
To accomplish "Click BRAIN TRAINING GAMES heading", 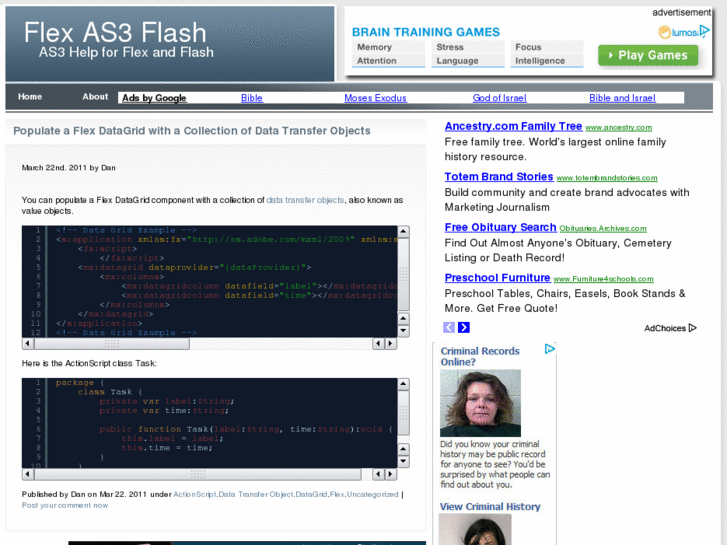I will pyautogui.click(x=426, y=32).
